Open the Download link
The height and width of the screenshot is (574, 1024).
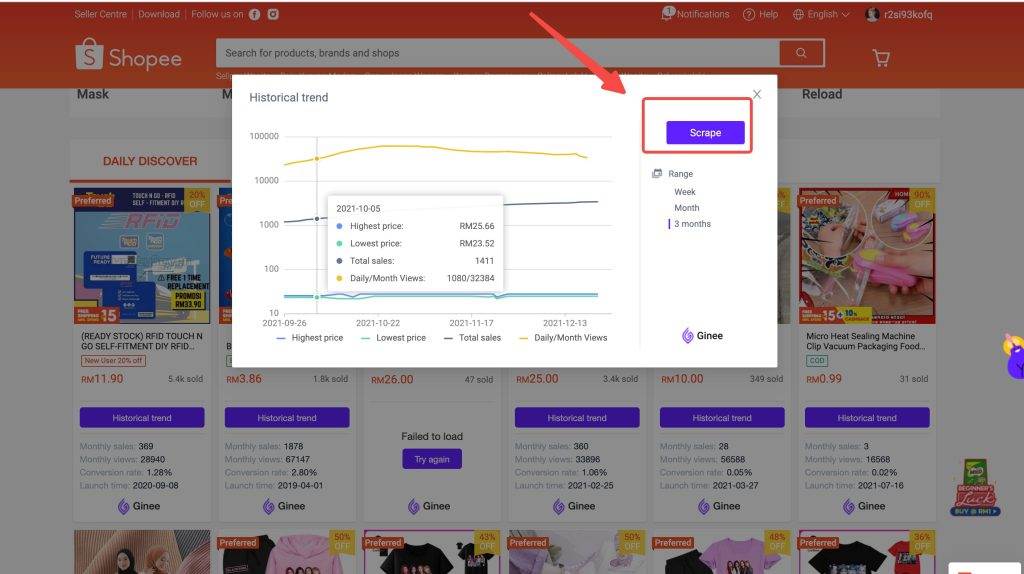159,14
